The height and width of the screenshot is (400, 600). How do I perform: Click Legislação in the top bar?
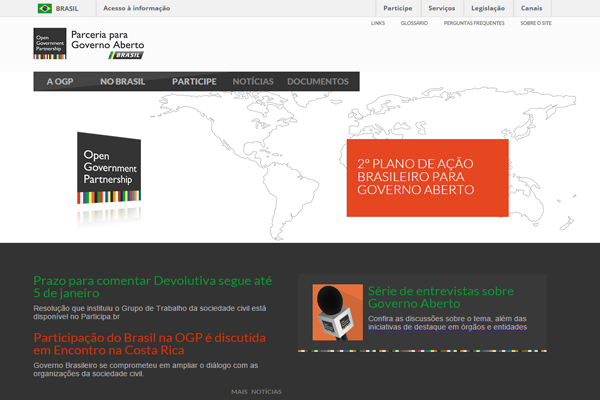tap(487, 8)
